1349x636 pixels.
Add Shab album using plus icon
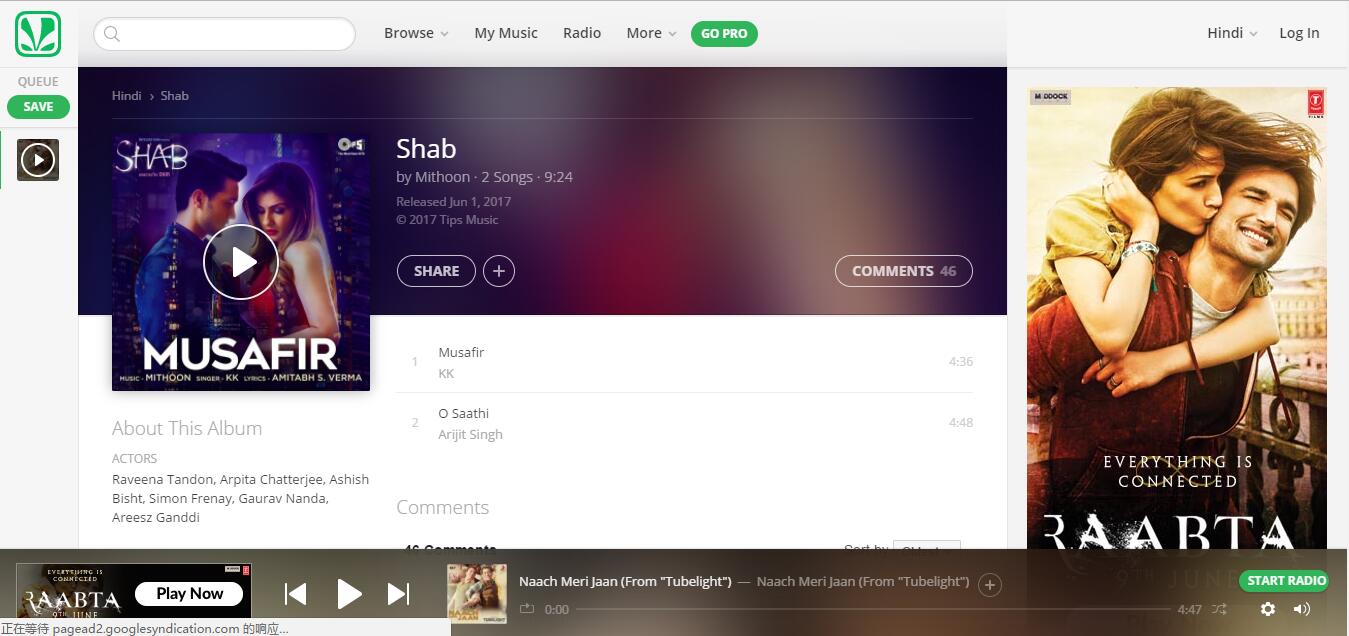click(499, 271)
